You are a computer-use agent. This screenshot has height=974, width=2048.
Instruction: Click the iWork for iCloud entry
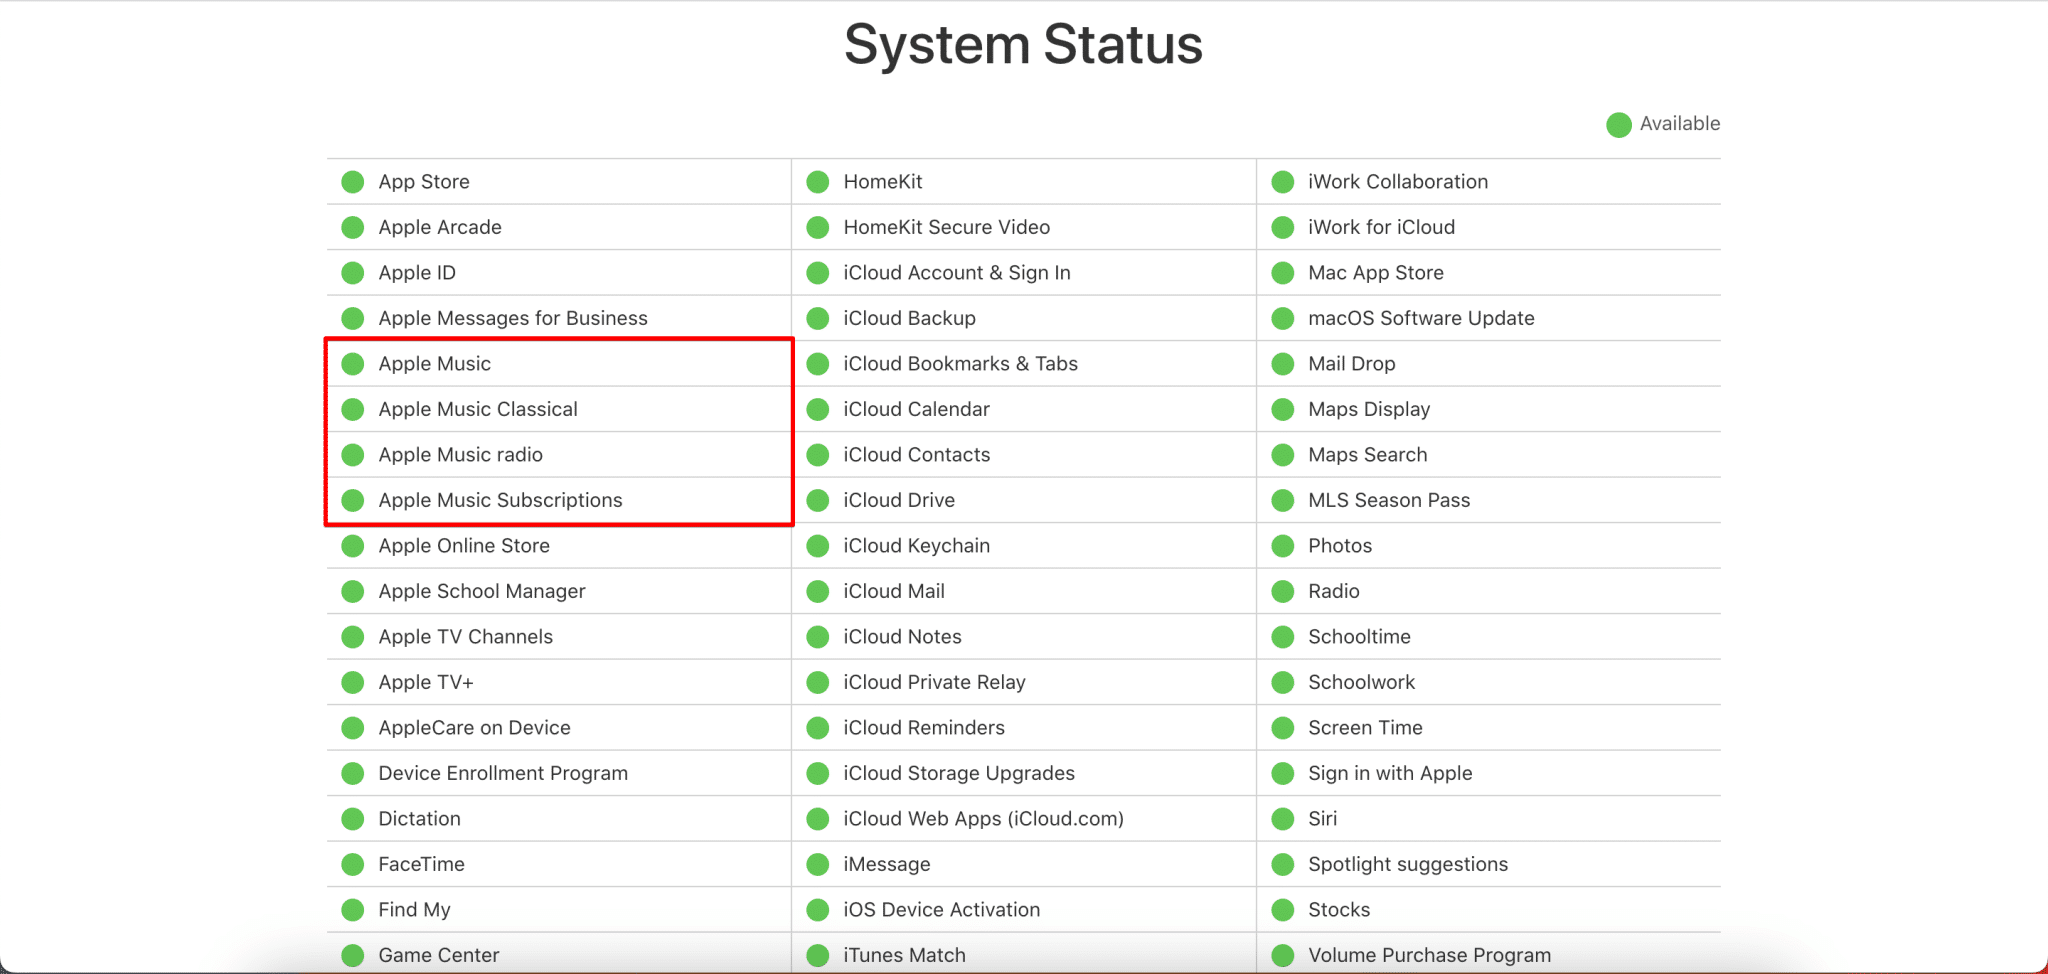[x=1489, y=227]
